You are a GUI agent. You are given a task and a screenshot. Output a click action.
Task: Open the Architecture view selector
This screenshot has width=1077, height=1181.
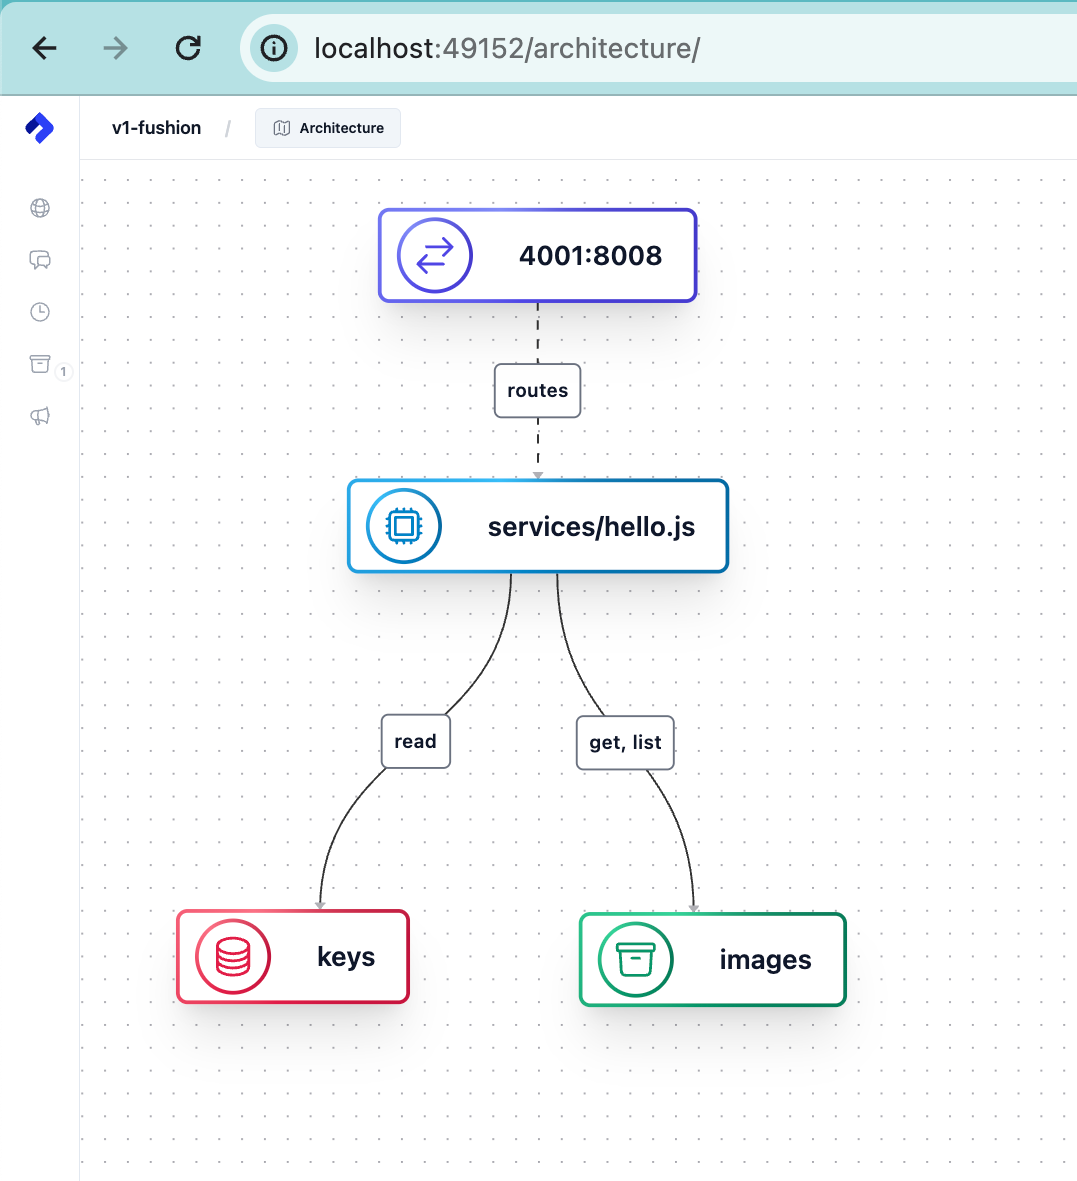click(x=327, y=128)
